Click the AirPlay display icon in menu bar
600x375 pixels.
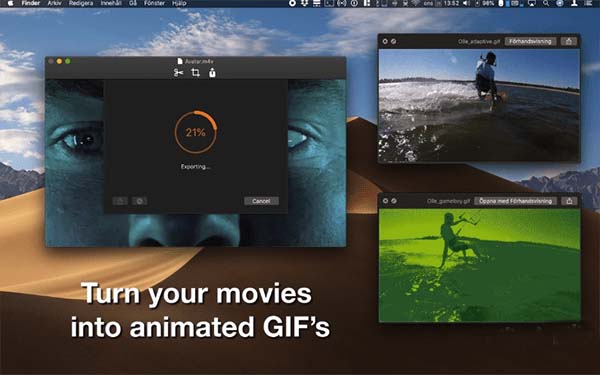(x=532, y=3)
